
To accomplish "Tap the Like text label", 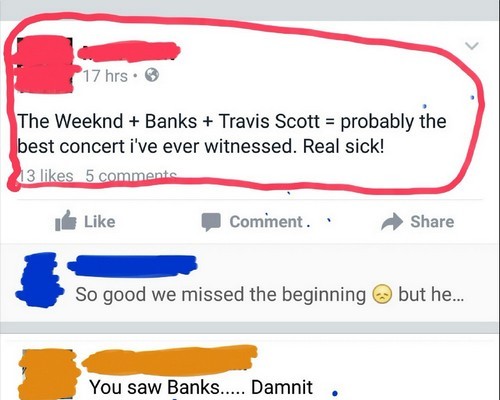I will point(100,222).
